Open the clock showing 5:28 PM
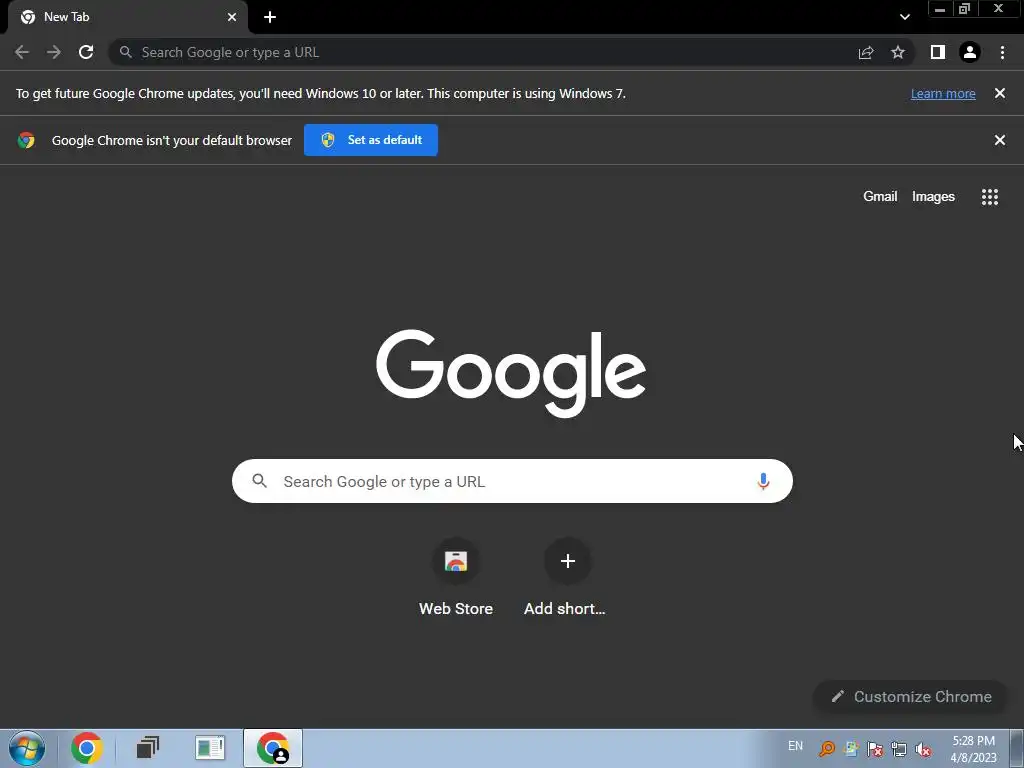This screenshot has height=768, width=1024. [x=973, y=749]
